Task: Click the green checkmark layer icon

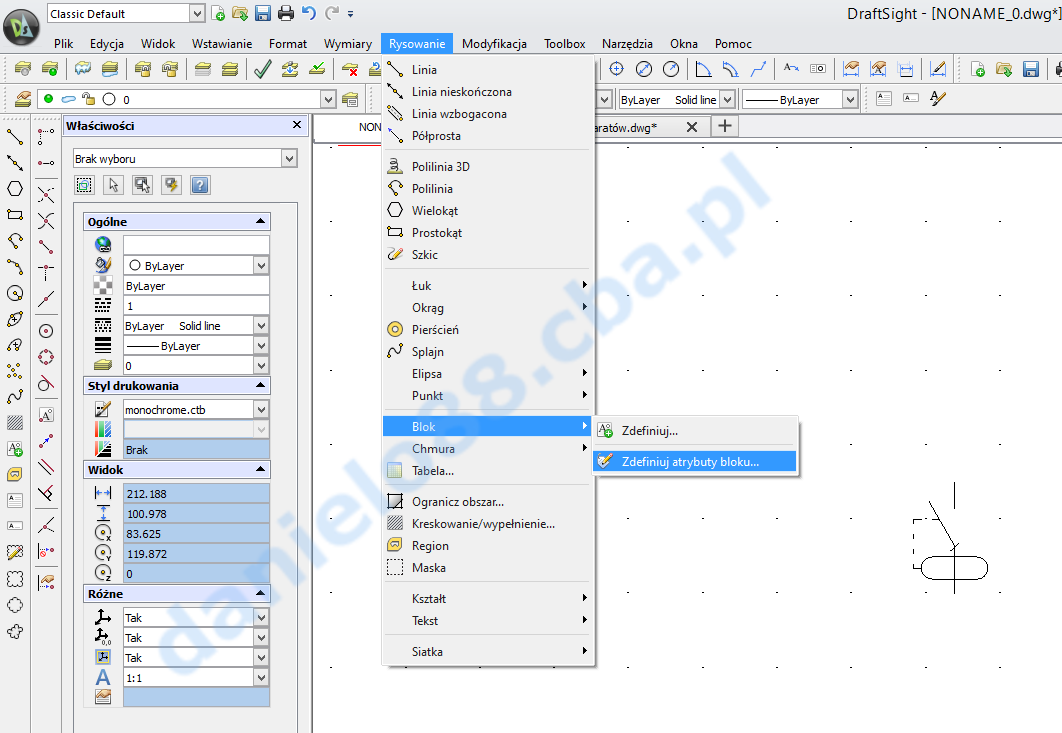Action: [263, 68]
